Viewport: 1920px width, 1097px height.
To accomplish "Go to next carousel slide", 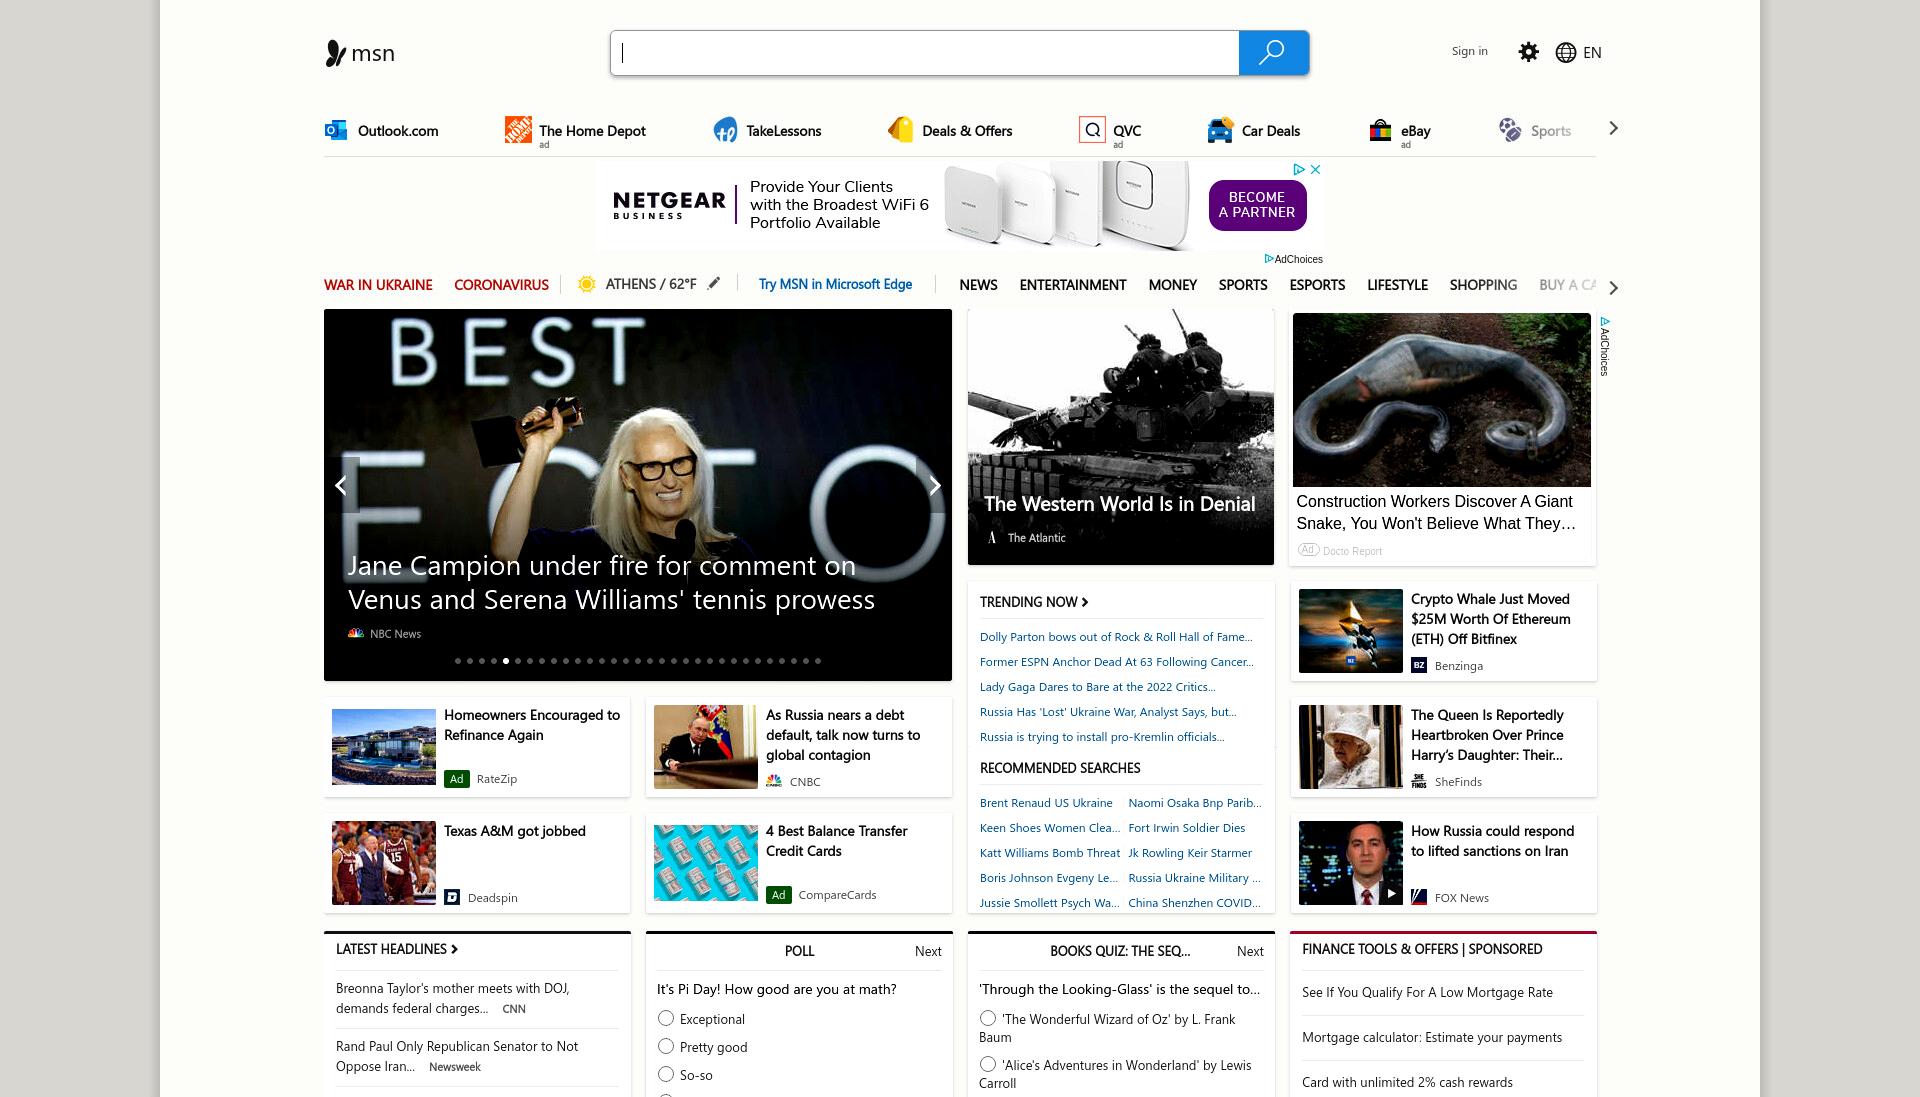I will (934, 485).
